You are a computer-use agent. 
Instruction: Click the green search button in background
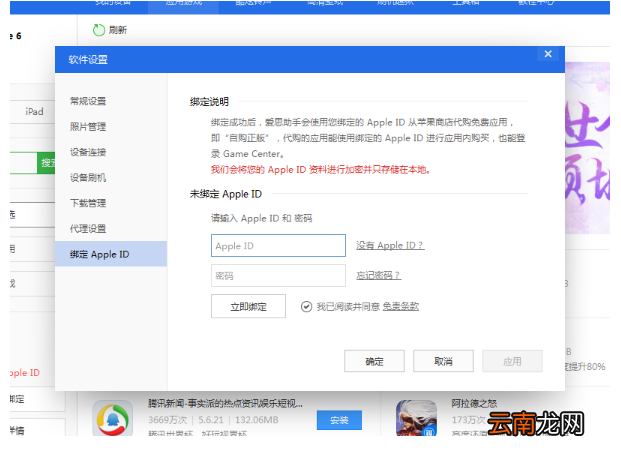point(46,162)
